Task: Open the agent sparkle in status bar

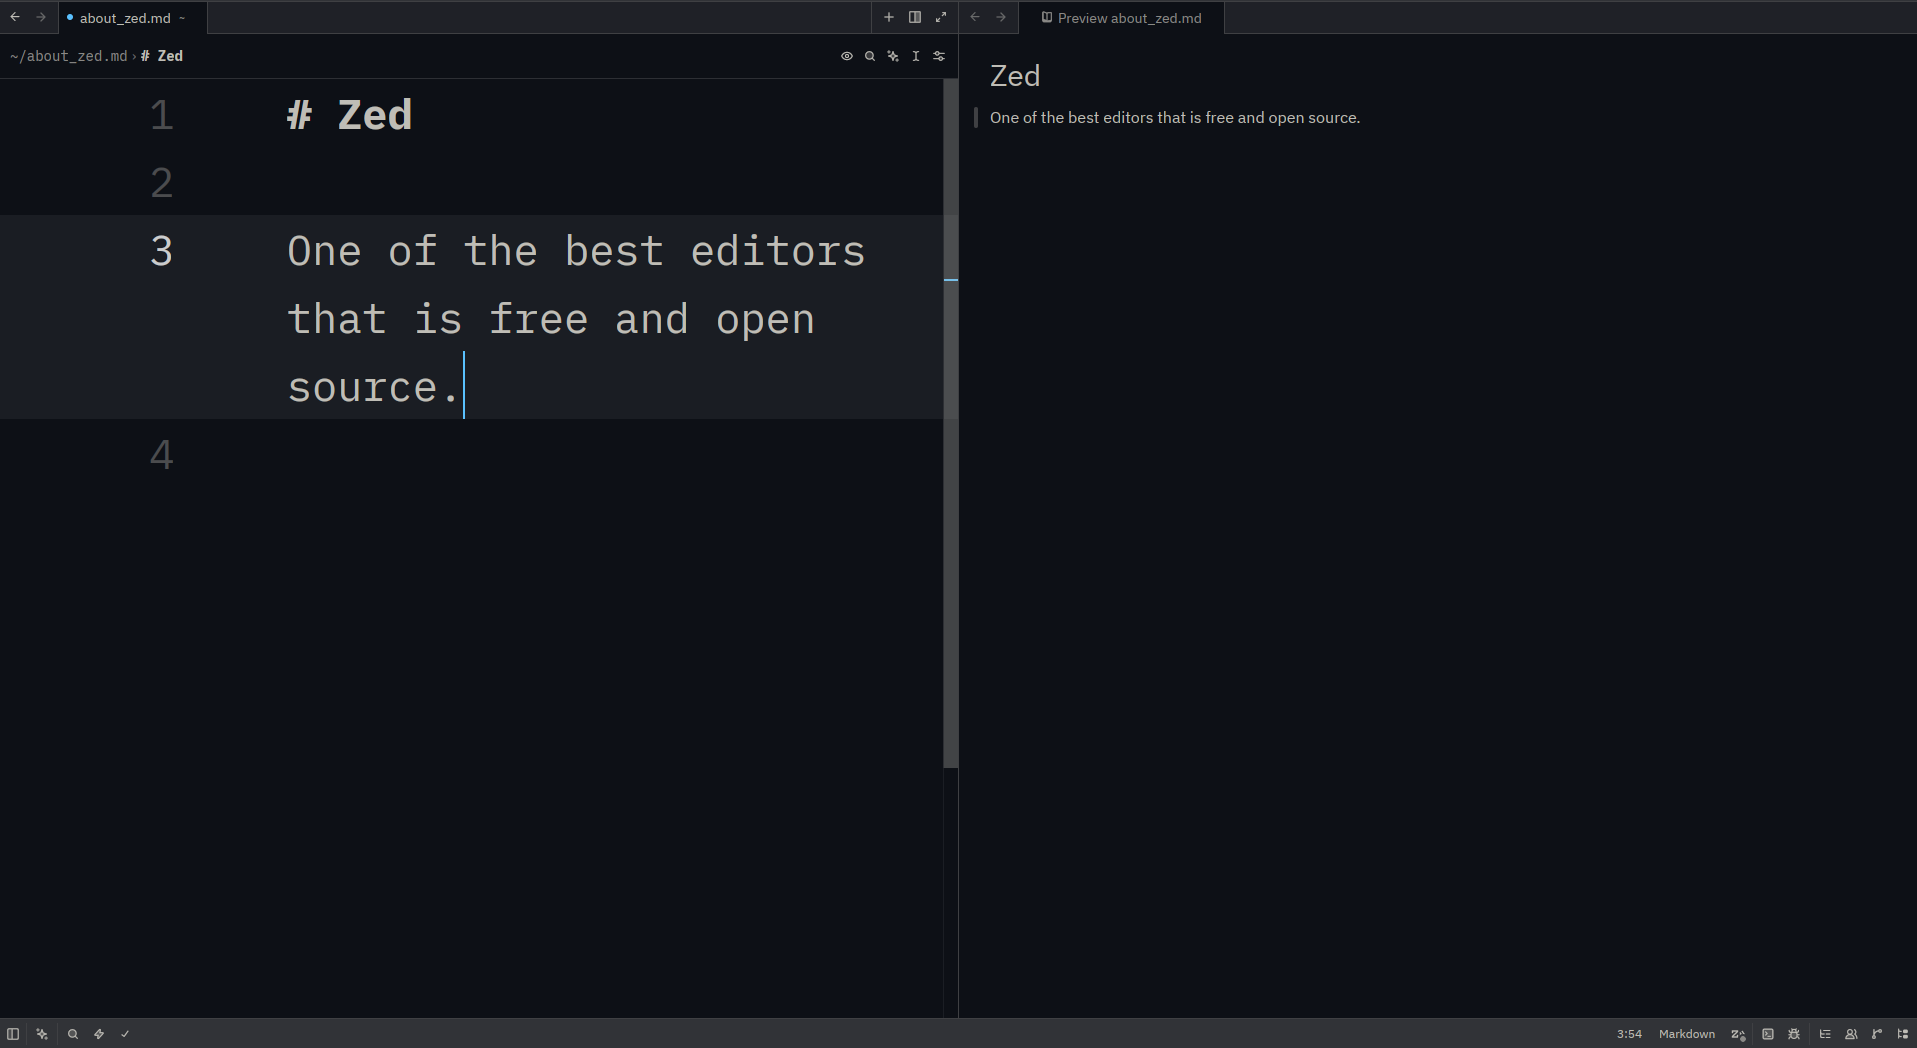Action: [x=42, y=1034]
